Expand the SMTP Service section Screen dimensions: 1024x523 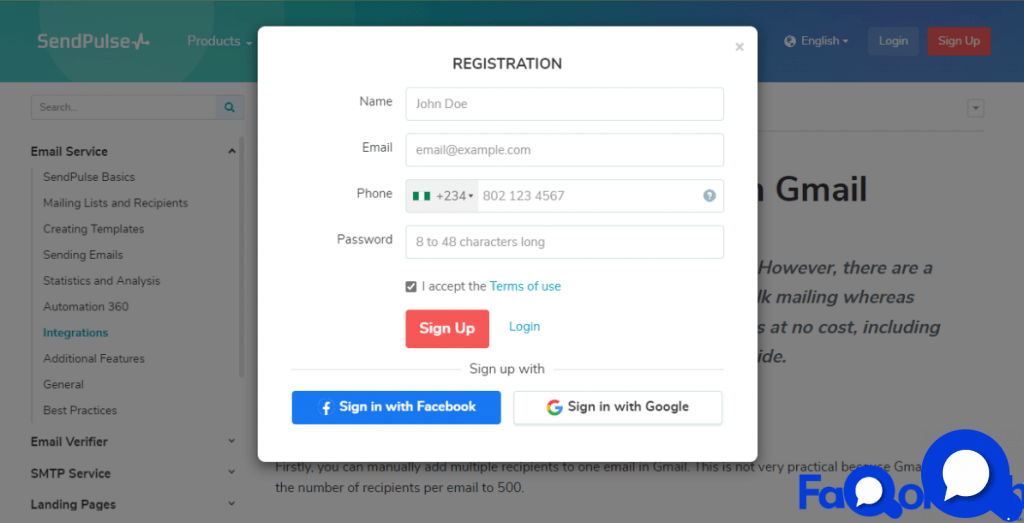[x=133, y=473]
